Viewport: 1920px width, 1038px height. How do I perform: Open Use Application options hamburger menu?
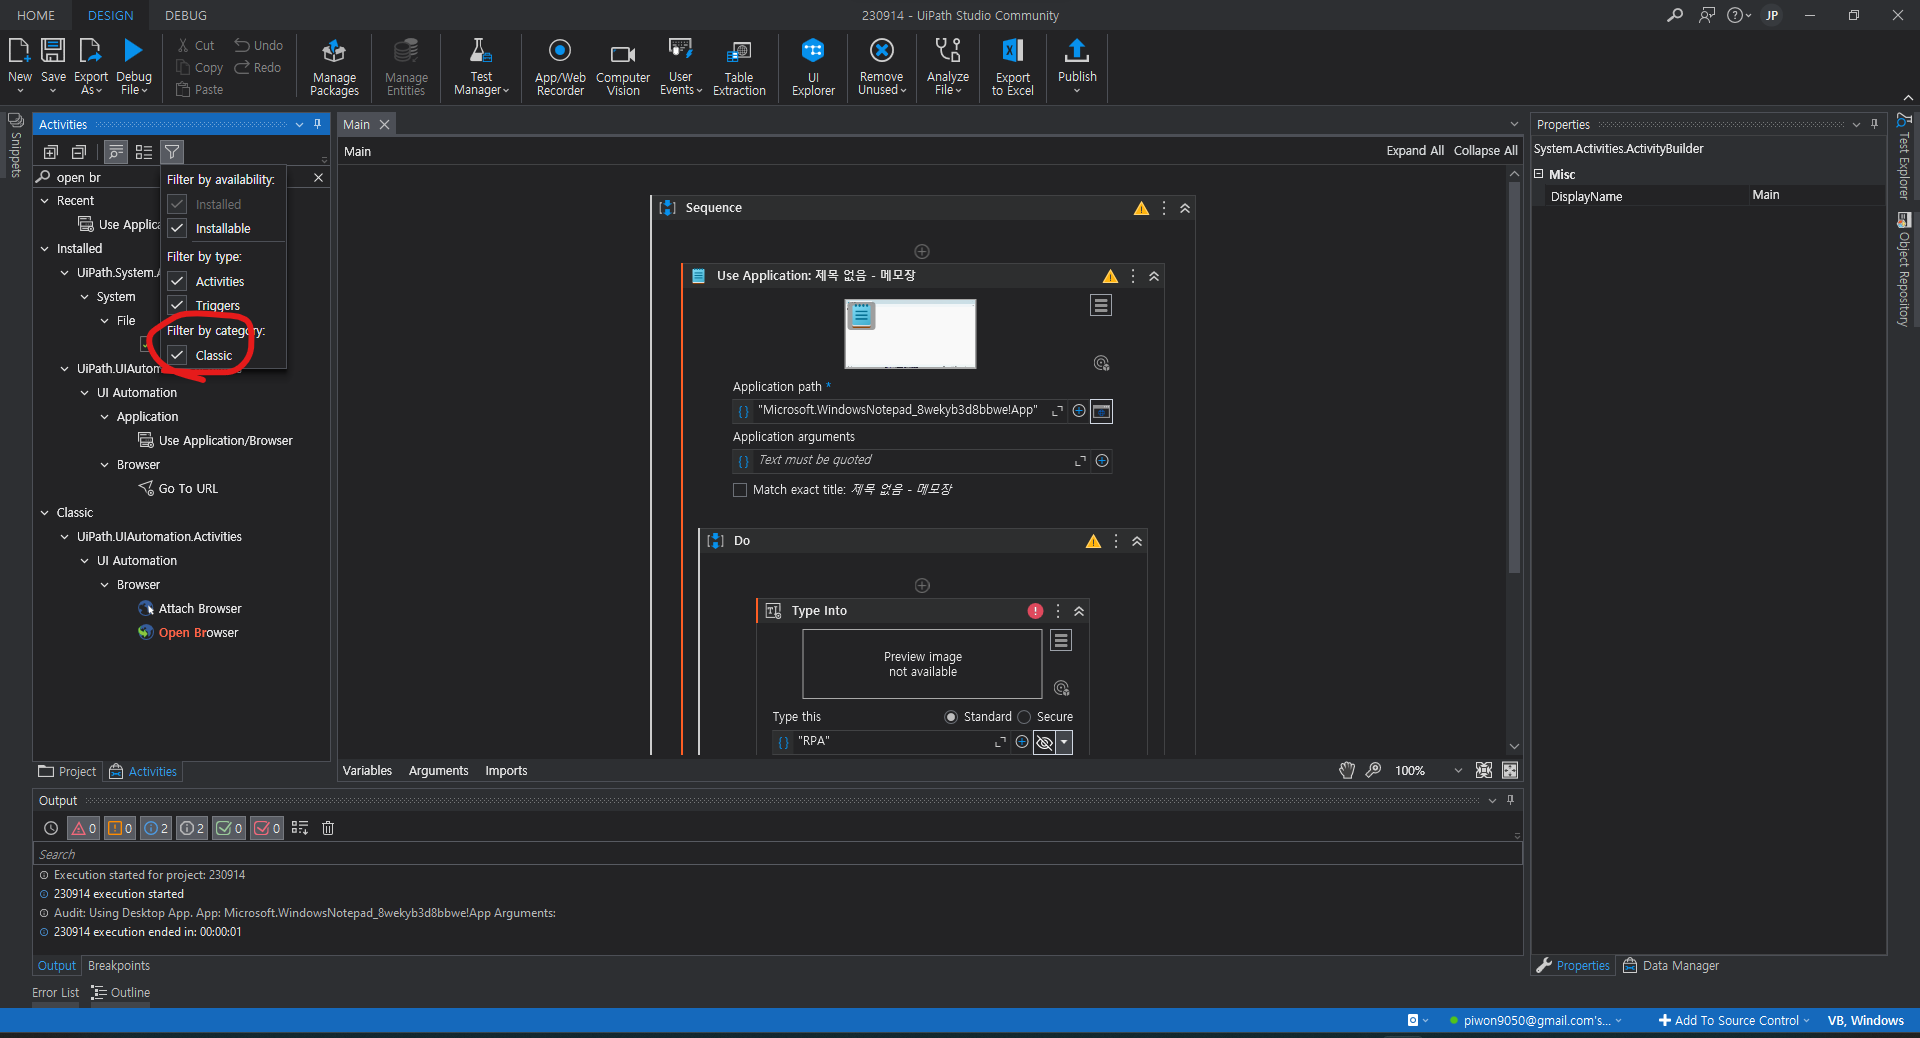point(1101,305)
